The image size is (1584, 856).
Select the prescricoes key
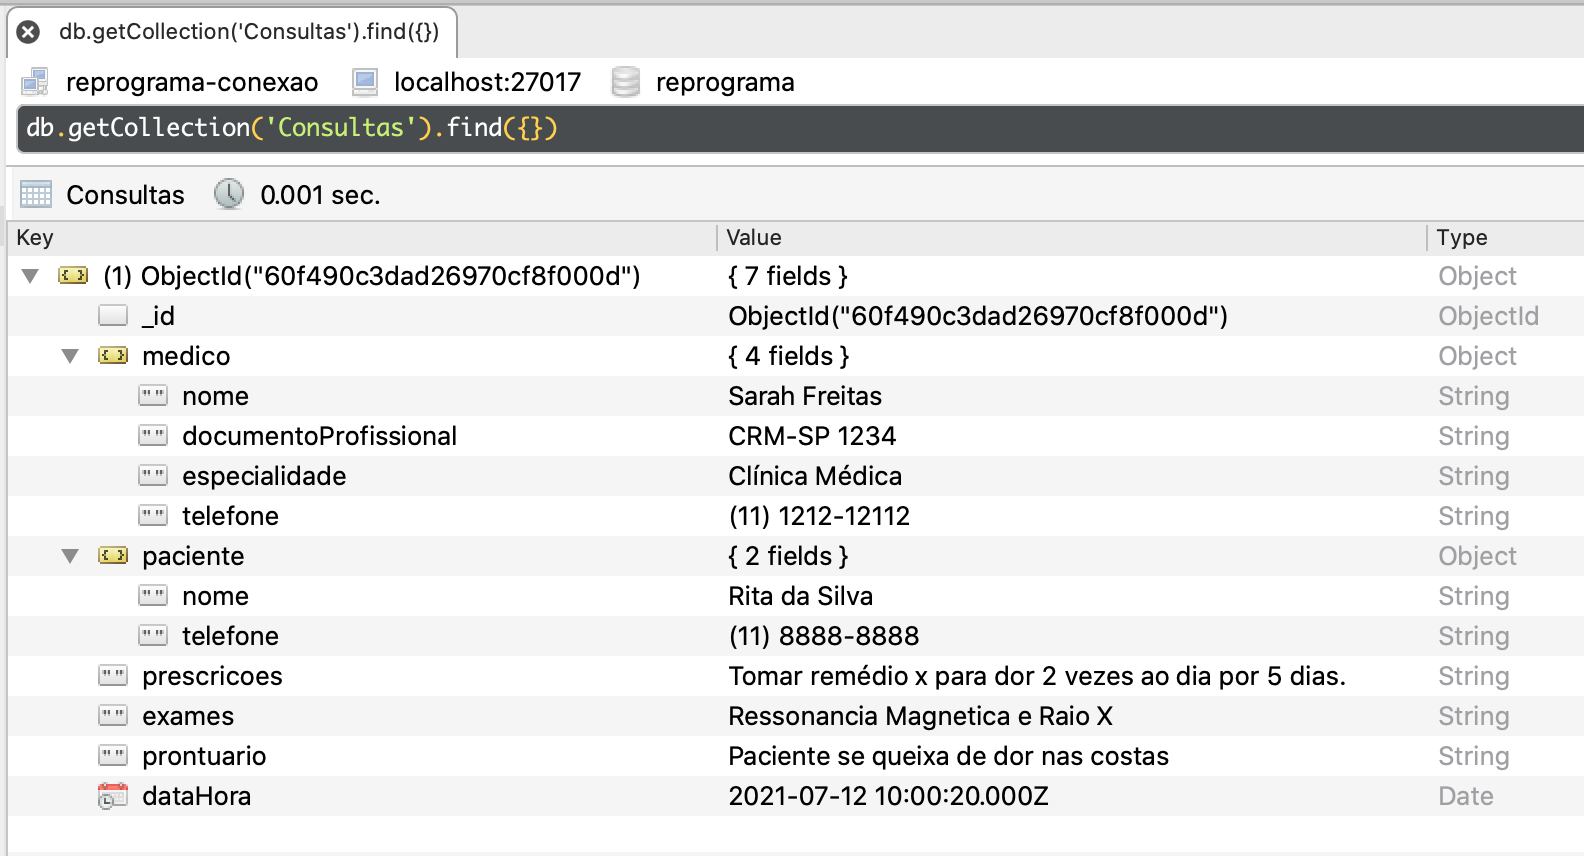tap(212, 676)
